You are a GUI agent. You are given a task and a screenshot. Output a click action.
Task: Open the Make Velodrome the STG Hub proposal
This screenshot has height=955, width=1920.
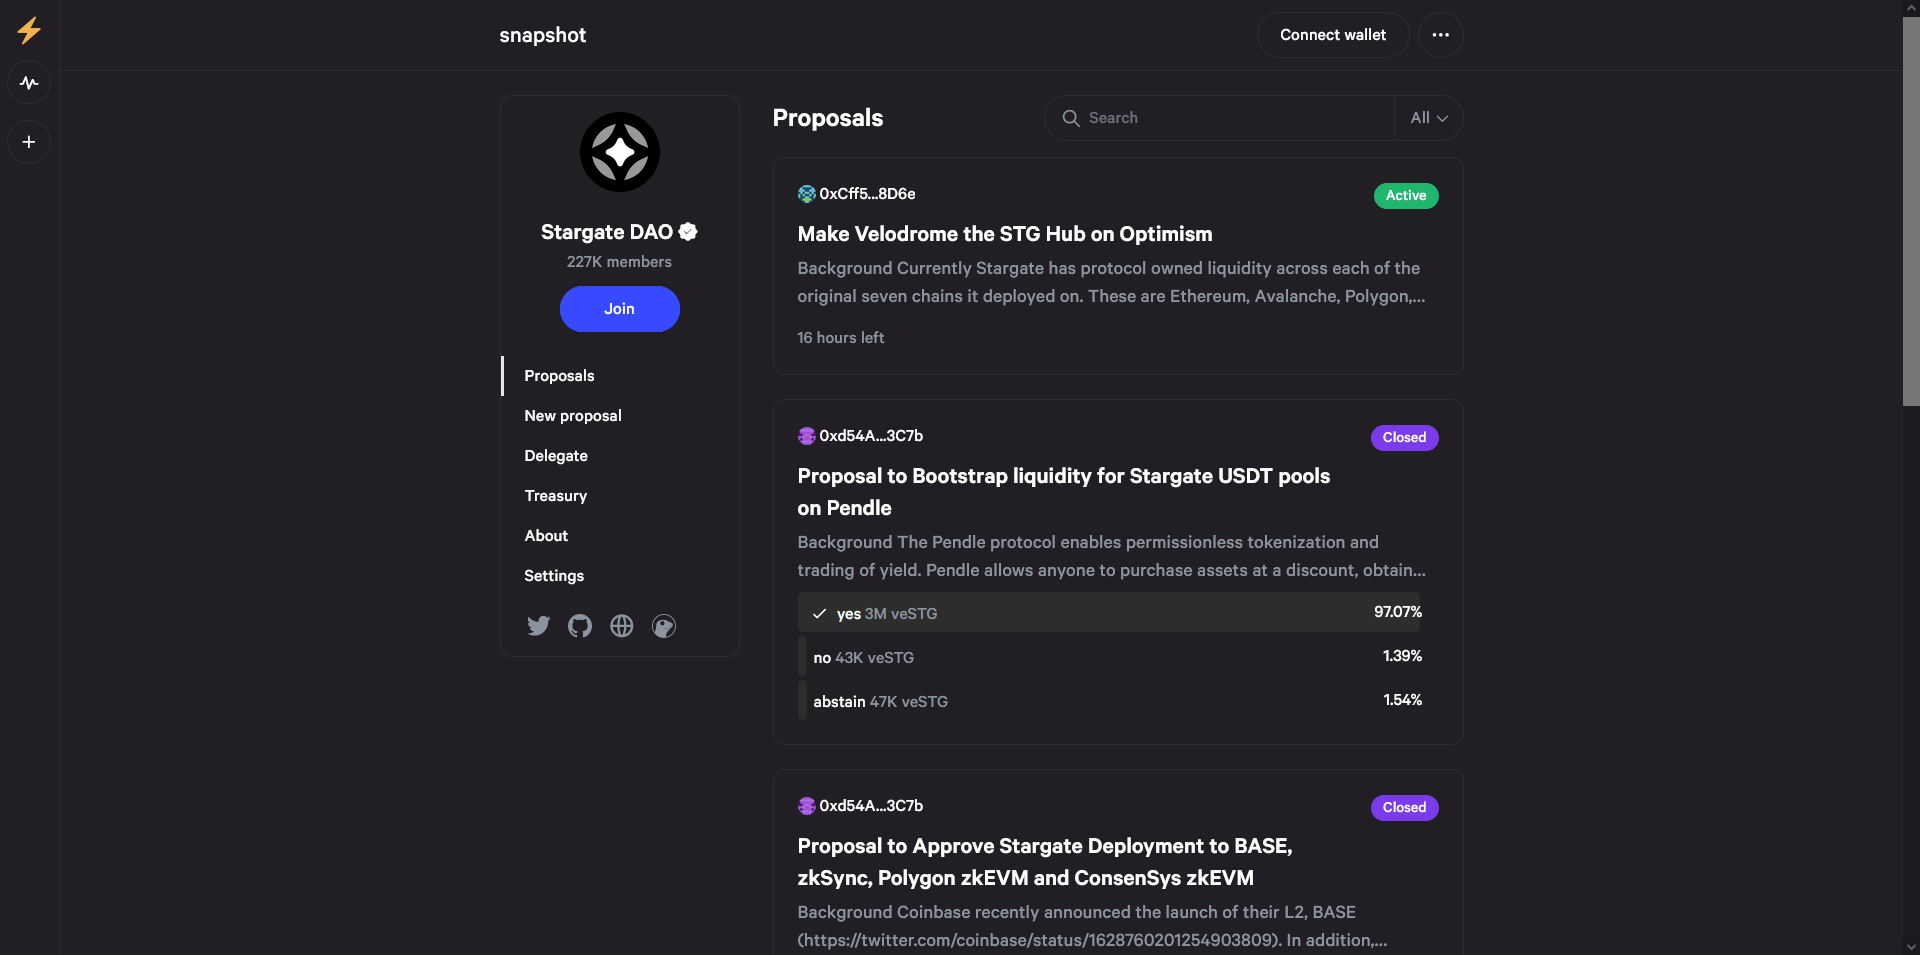click(x=1004, y=234)
